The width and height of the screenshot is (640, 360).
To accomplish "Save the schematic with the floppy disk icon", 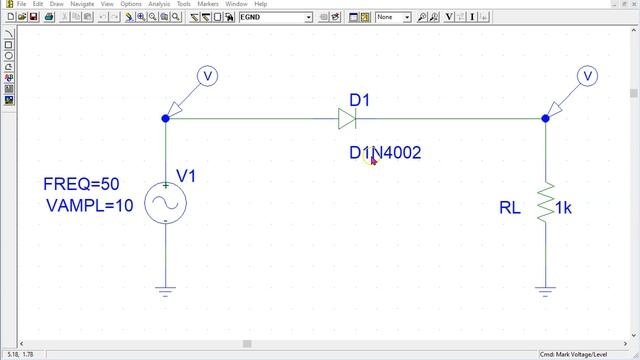I will (33, 17).
